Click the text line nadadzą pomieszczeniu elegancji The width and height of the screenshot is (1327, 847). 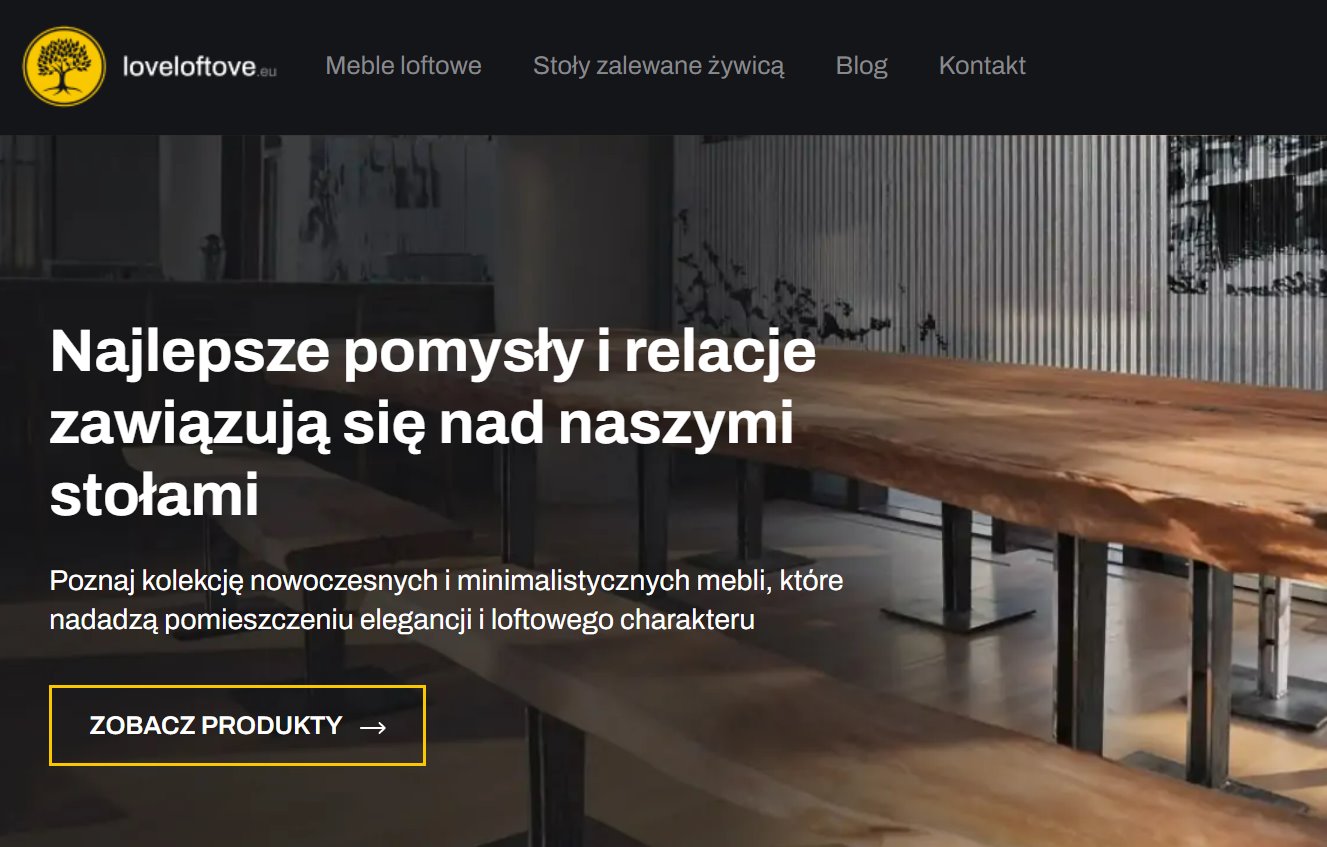402,620
